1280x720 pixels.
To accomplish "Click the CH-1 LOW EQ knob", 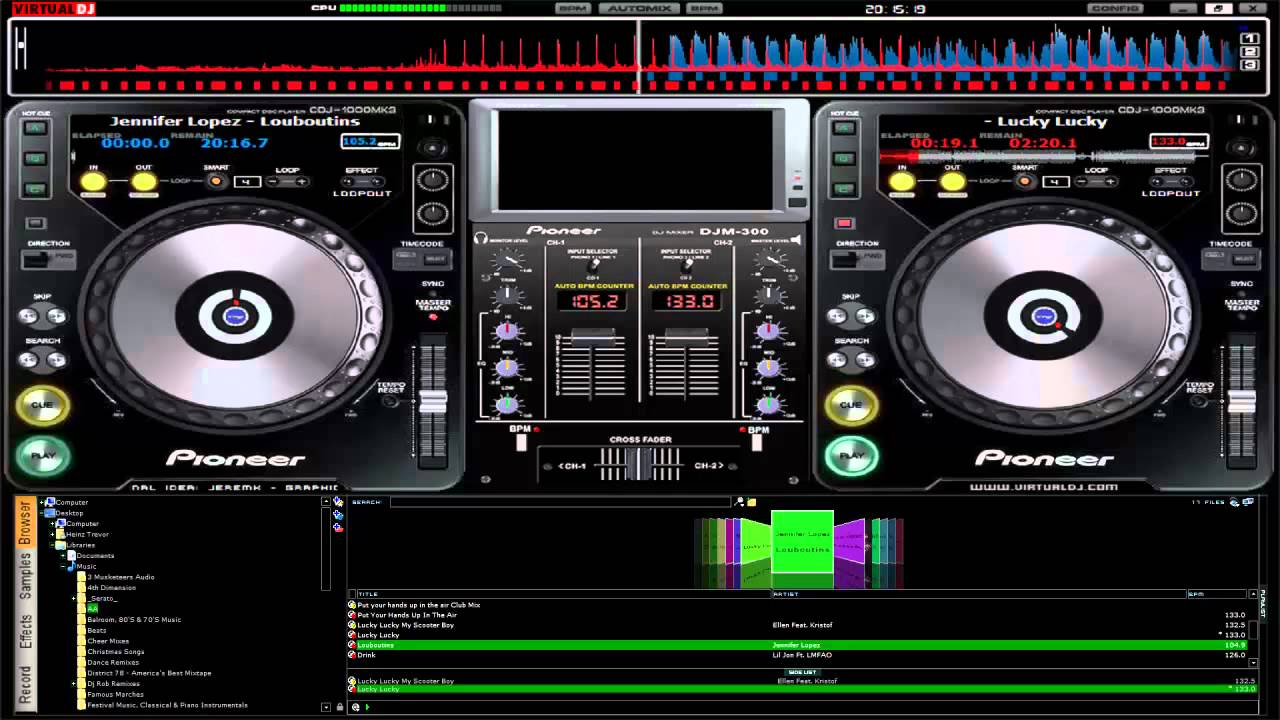I will [x=508, y=404].
